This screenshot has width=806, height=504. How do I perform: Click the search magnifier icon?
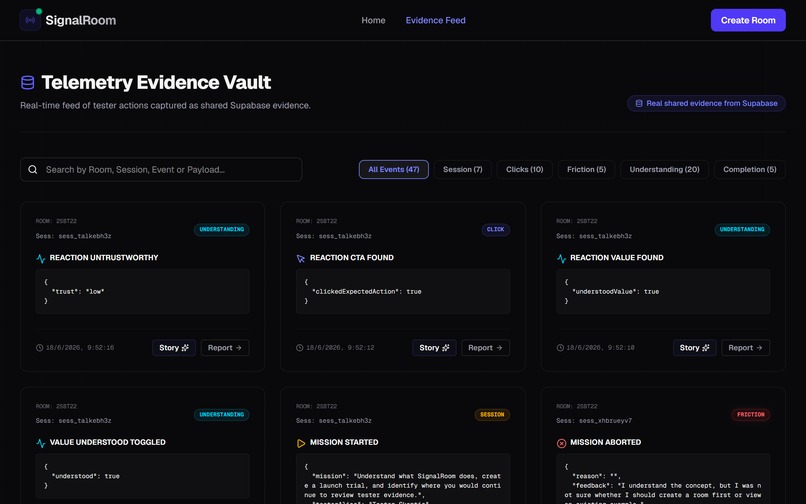[x=33, y=170]
